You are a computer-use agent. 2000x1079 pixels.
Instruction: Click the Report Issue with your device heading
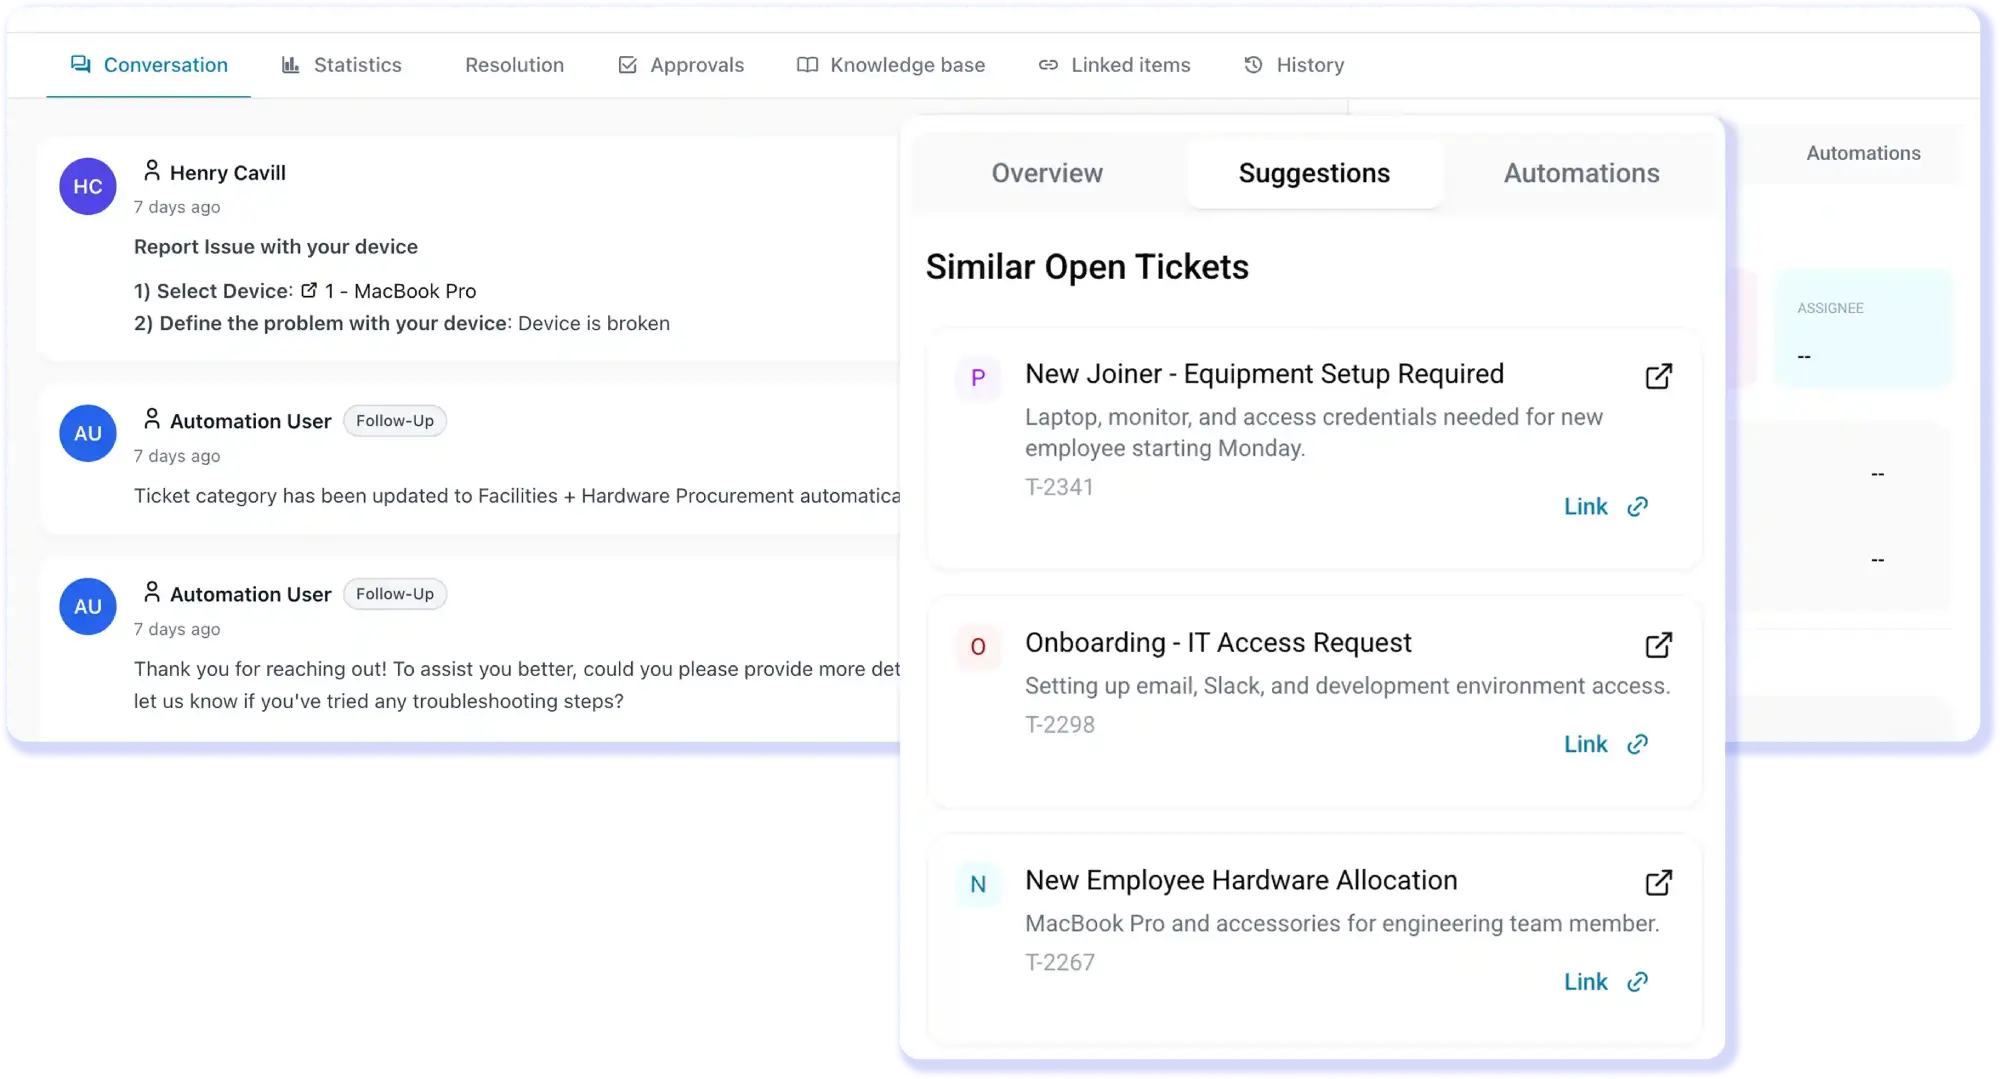(x=276, y=247)
